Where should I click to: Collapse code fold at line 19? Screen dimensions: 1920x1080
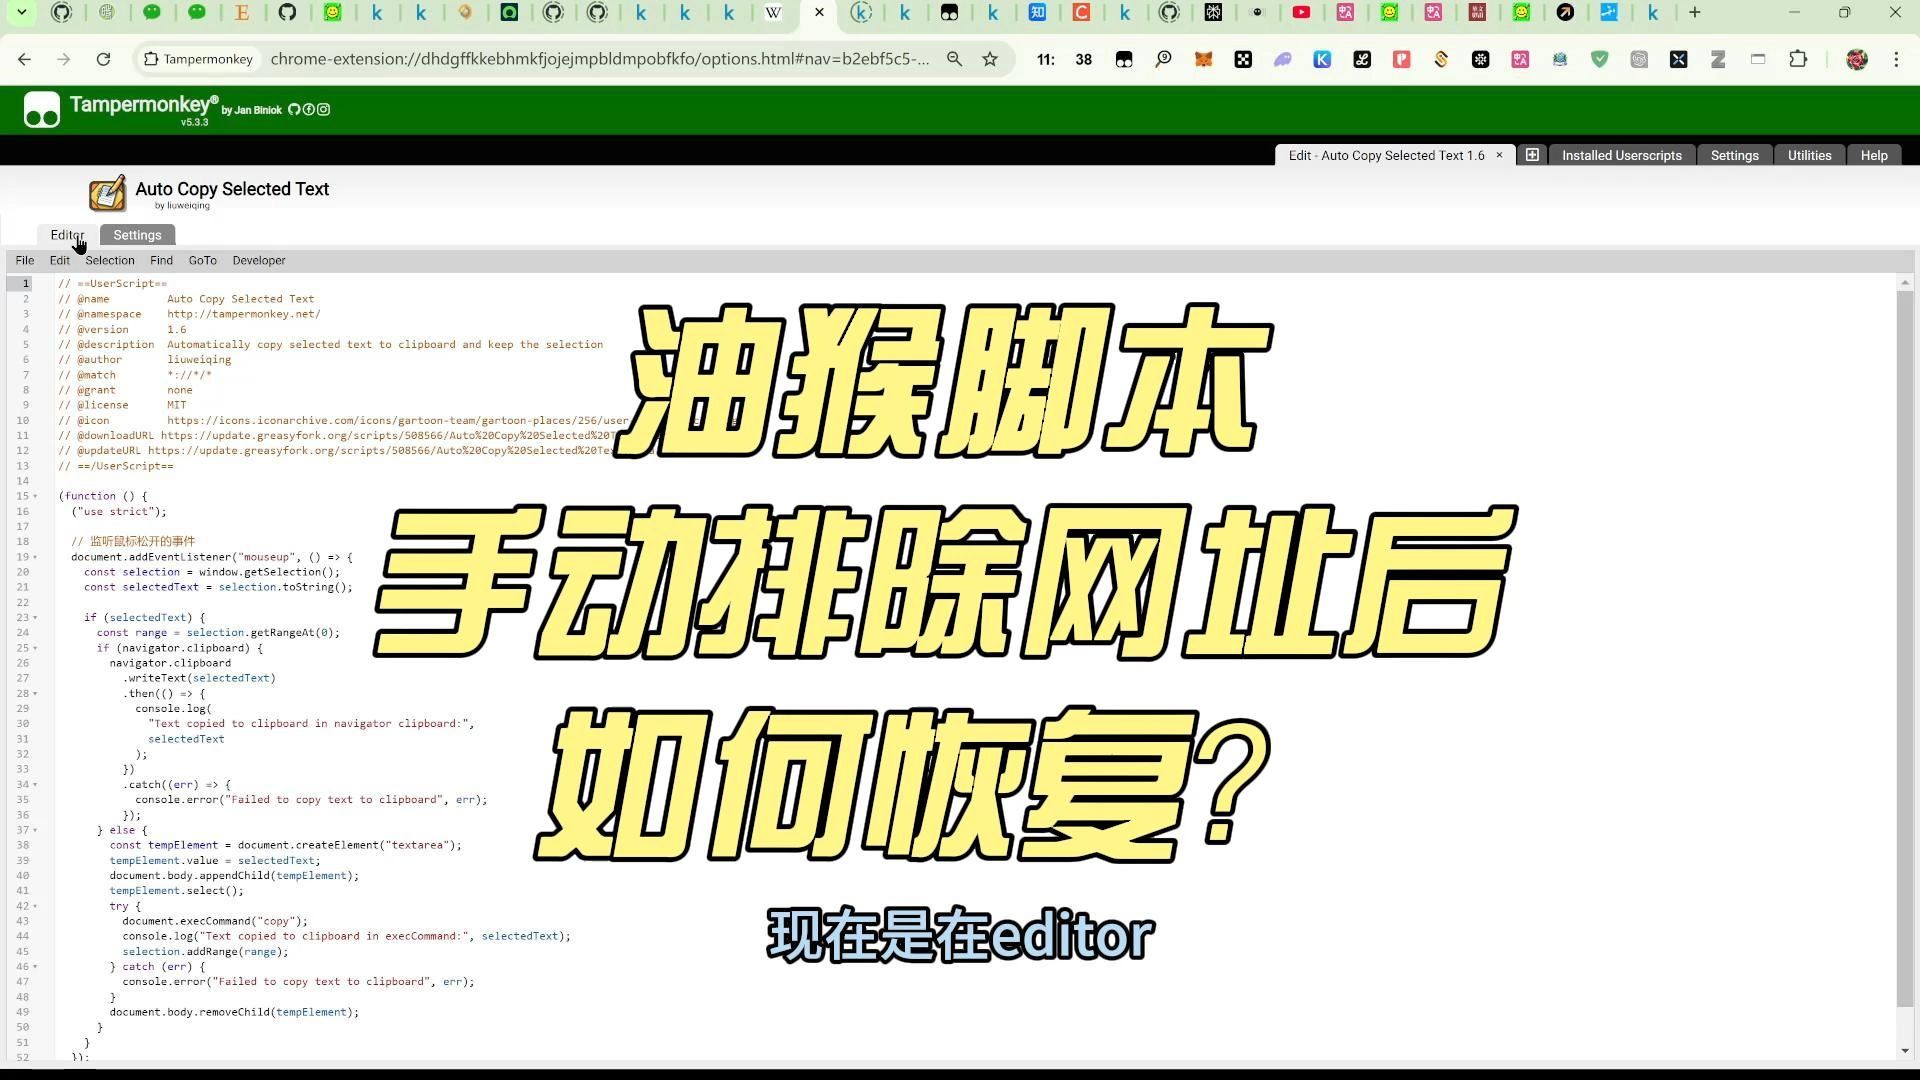36,558
